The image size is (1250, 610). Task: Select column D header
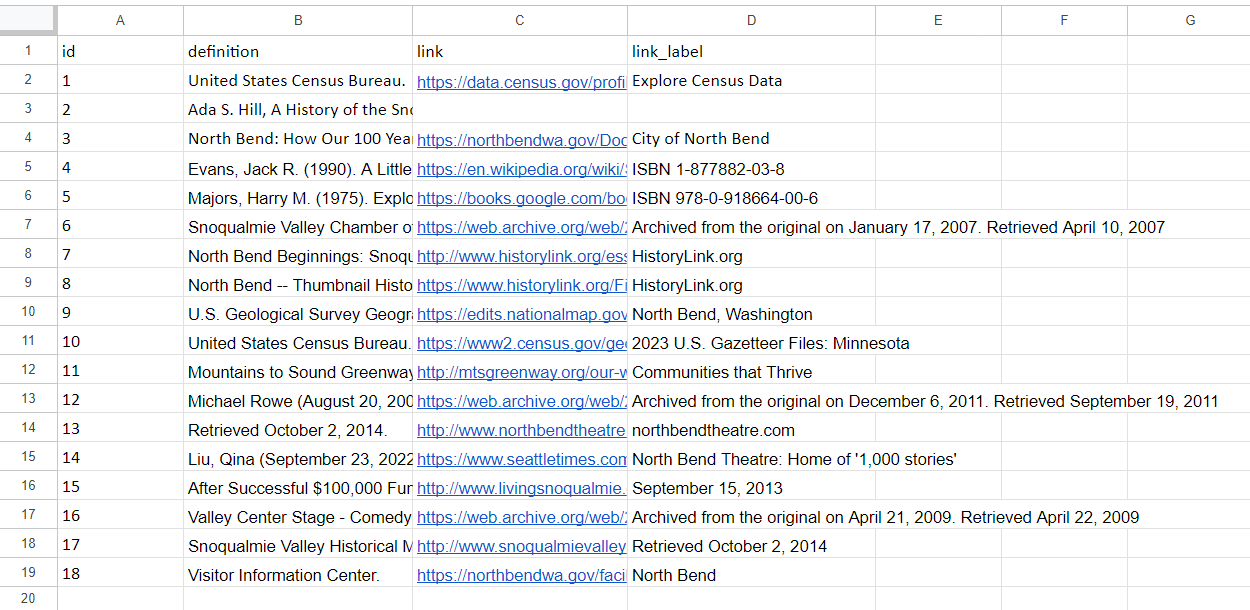pos(752,20)
